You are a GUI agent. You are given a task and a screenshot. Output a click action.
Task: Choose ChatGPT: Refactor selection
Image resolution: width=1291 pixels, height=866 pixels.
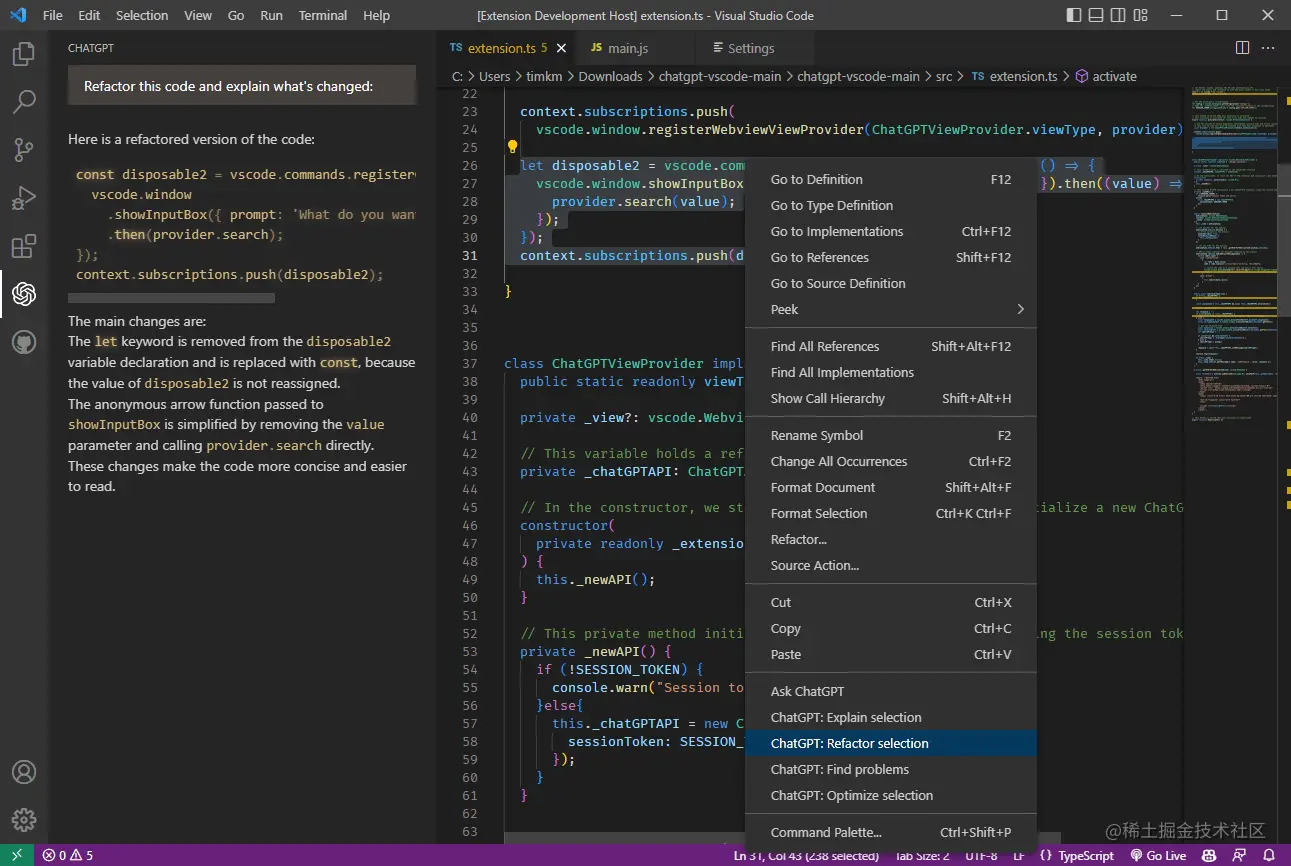(x=849, y=744)
